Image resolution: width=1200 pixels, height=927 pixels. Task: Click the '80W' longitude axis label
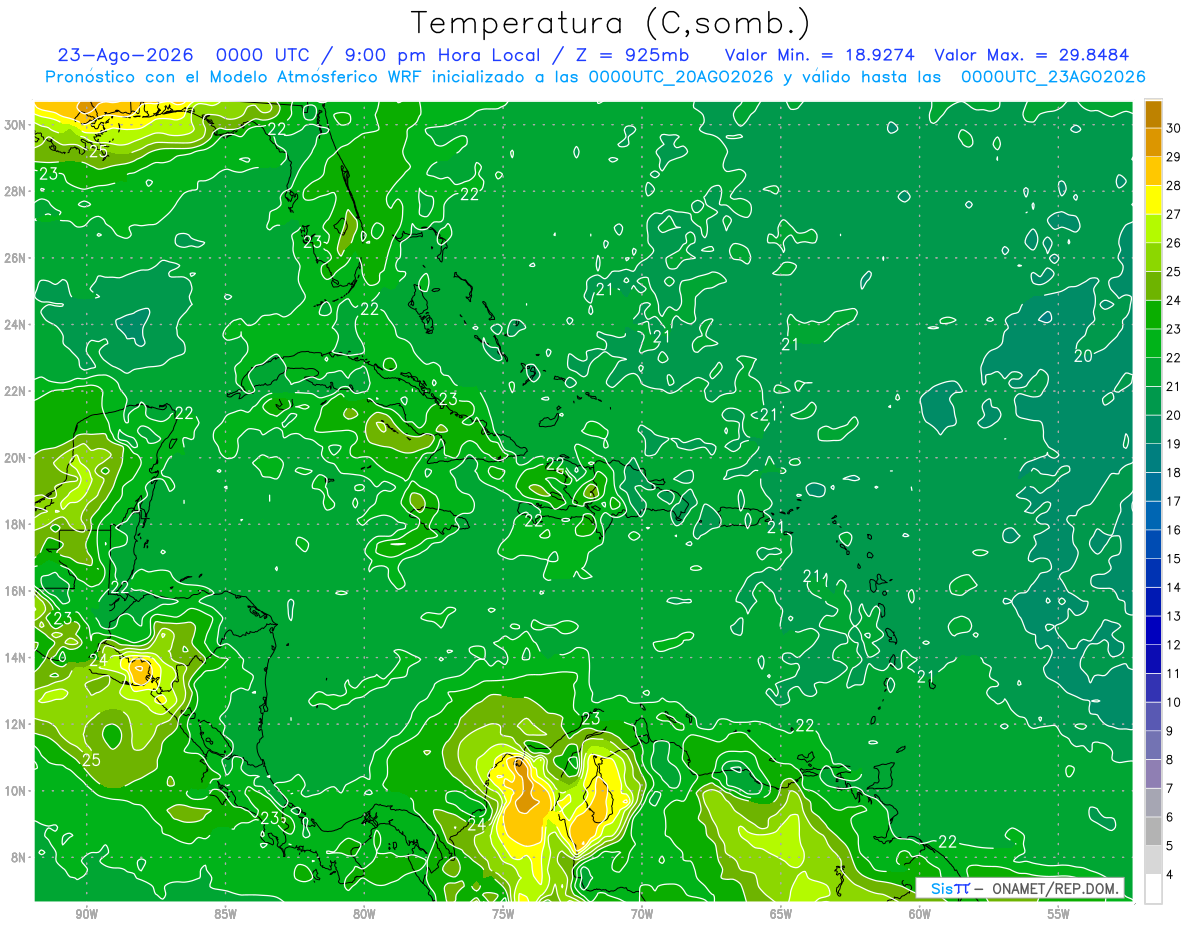click(x=364, y=914)
